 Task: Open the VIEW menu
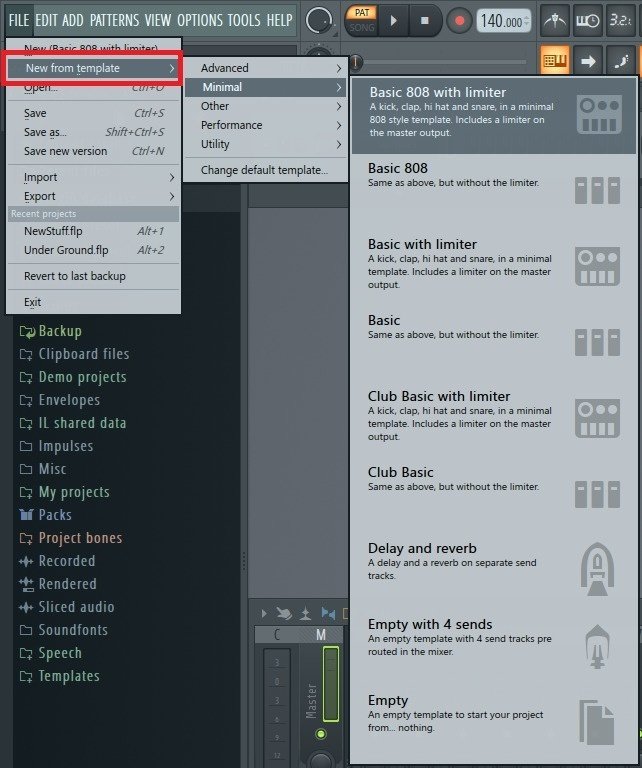158,20
